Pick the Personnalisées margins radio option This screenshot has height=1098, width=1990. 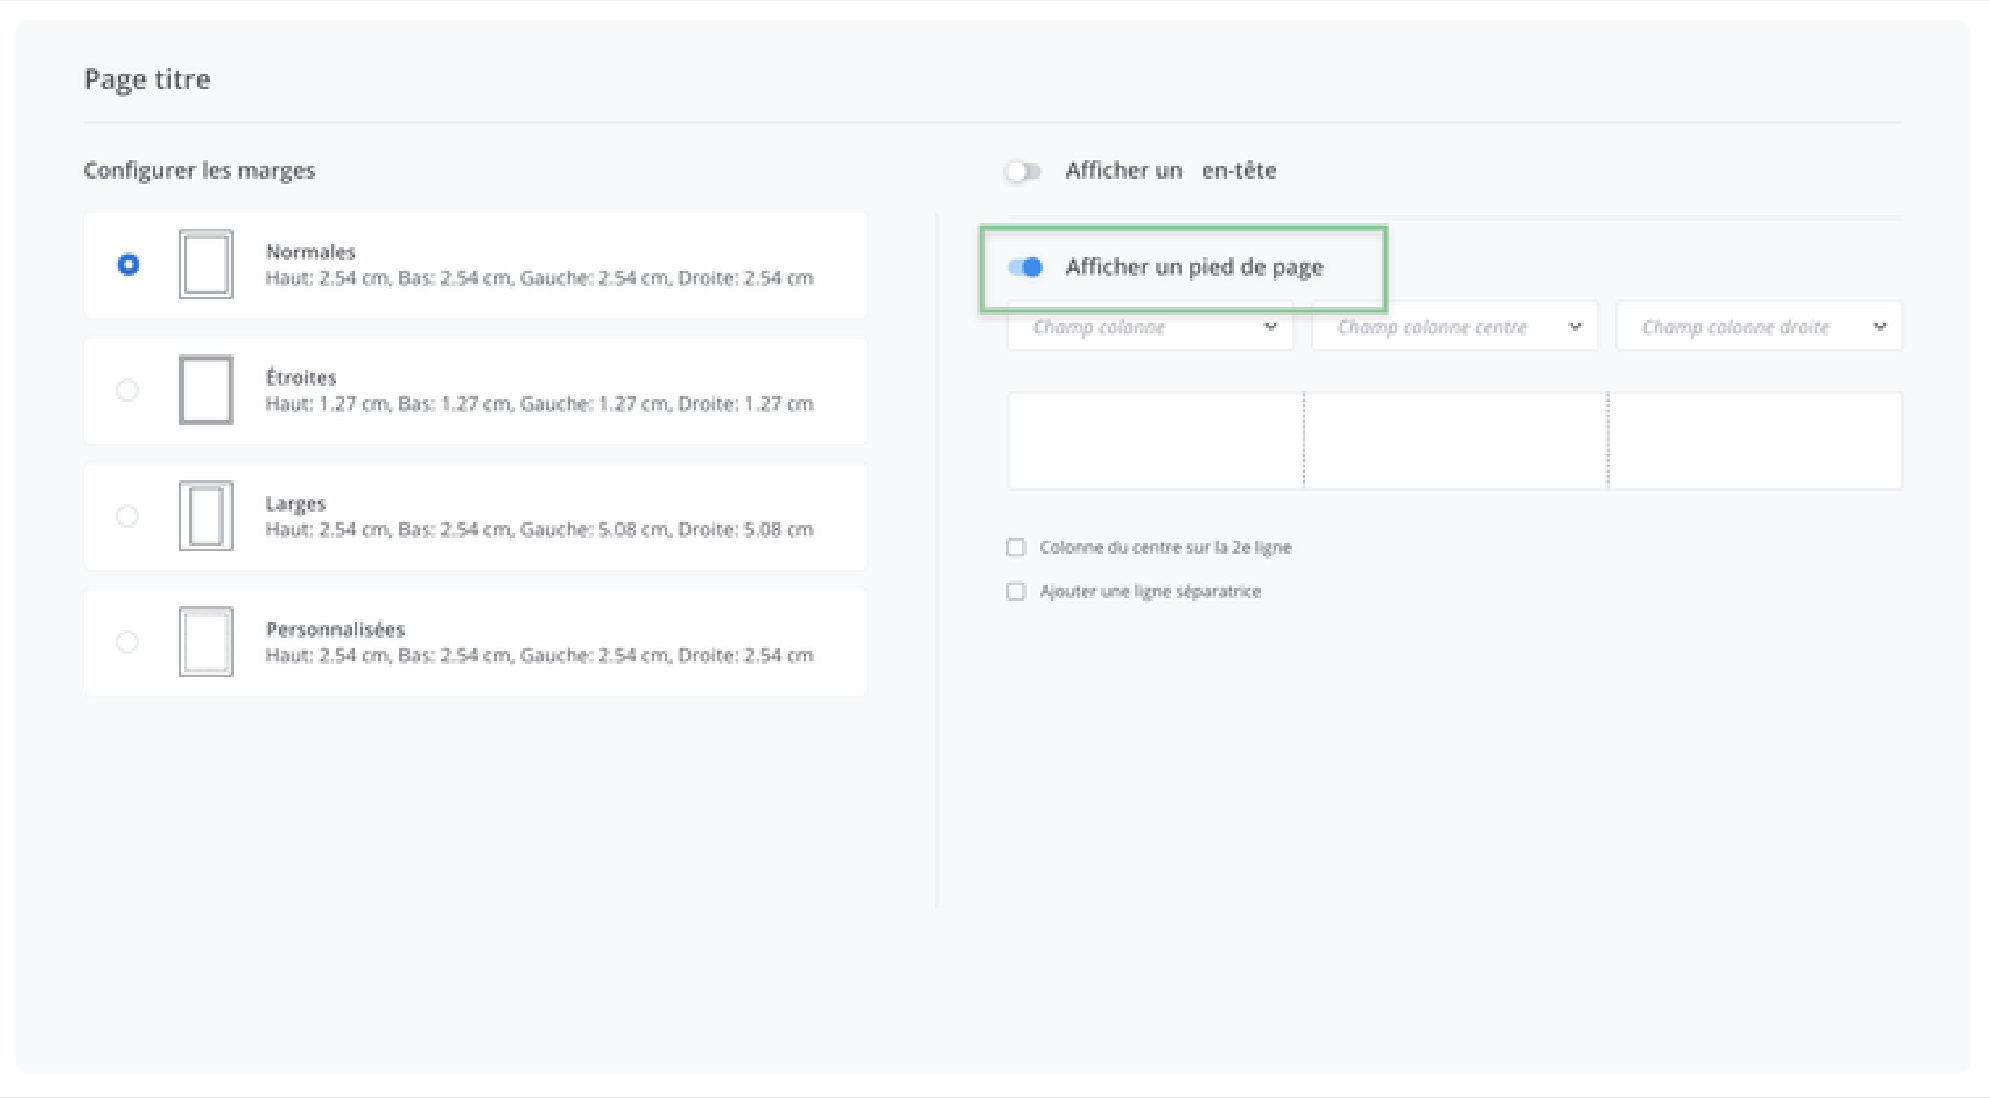point(127,642)
